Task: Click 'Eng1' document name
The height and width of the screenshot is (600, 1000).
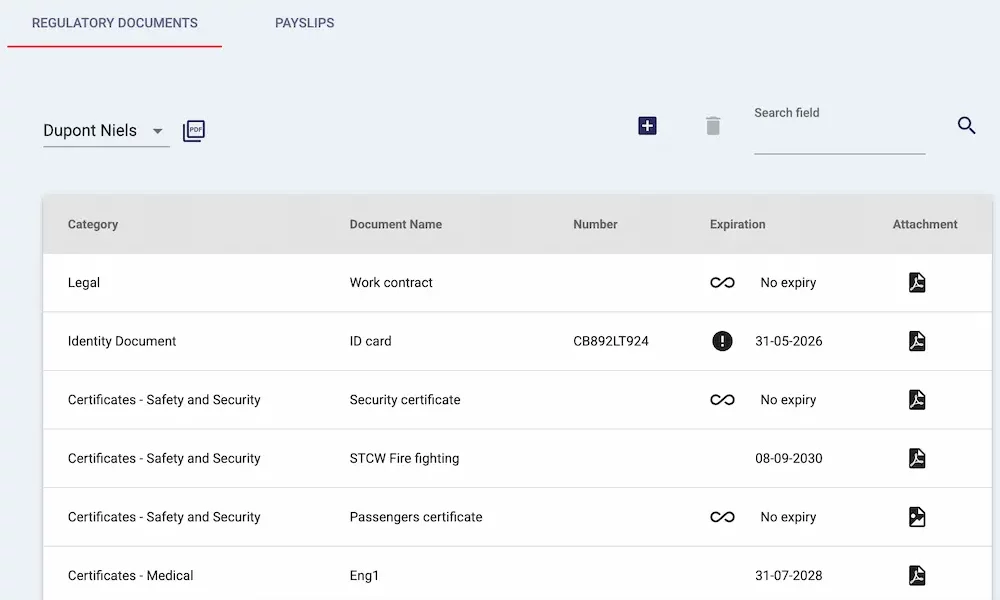Action: 364,576
